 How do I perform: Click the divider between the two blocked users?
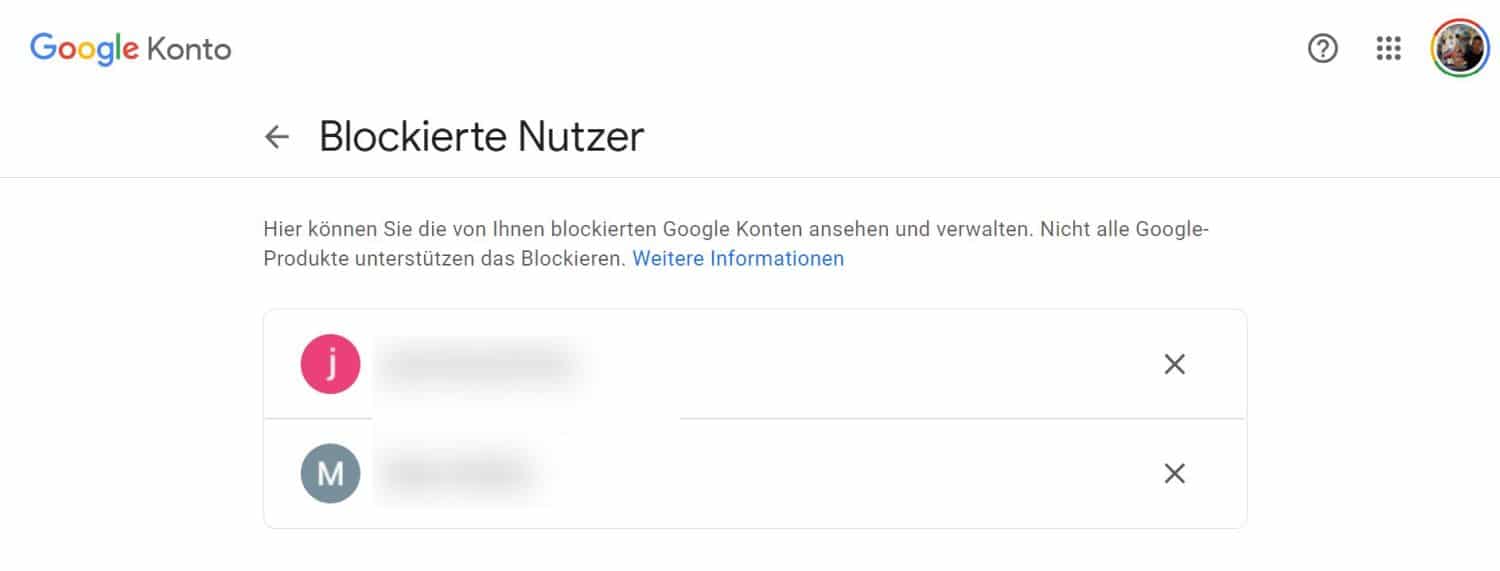tap(900, 418)
